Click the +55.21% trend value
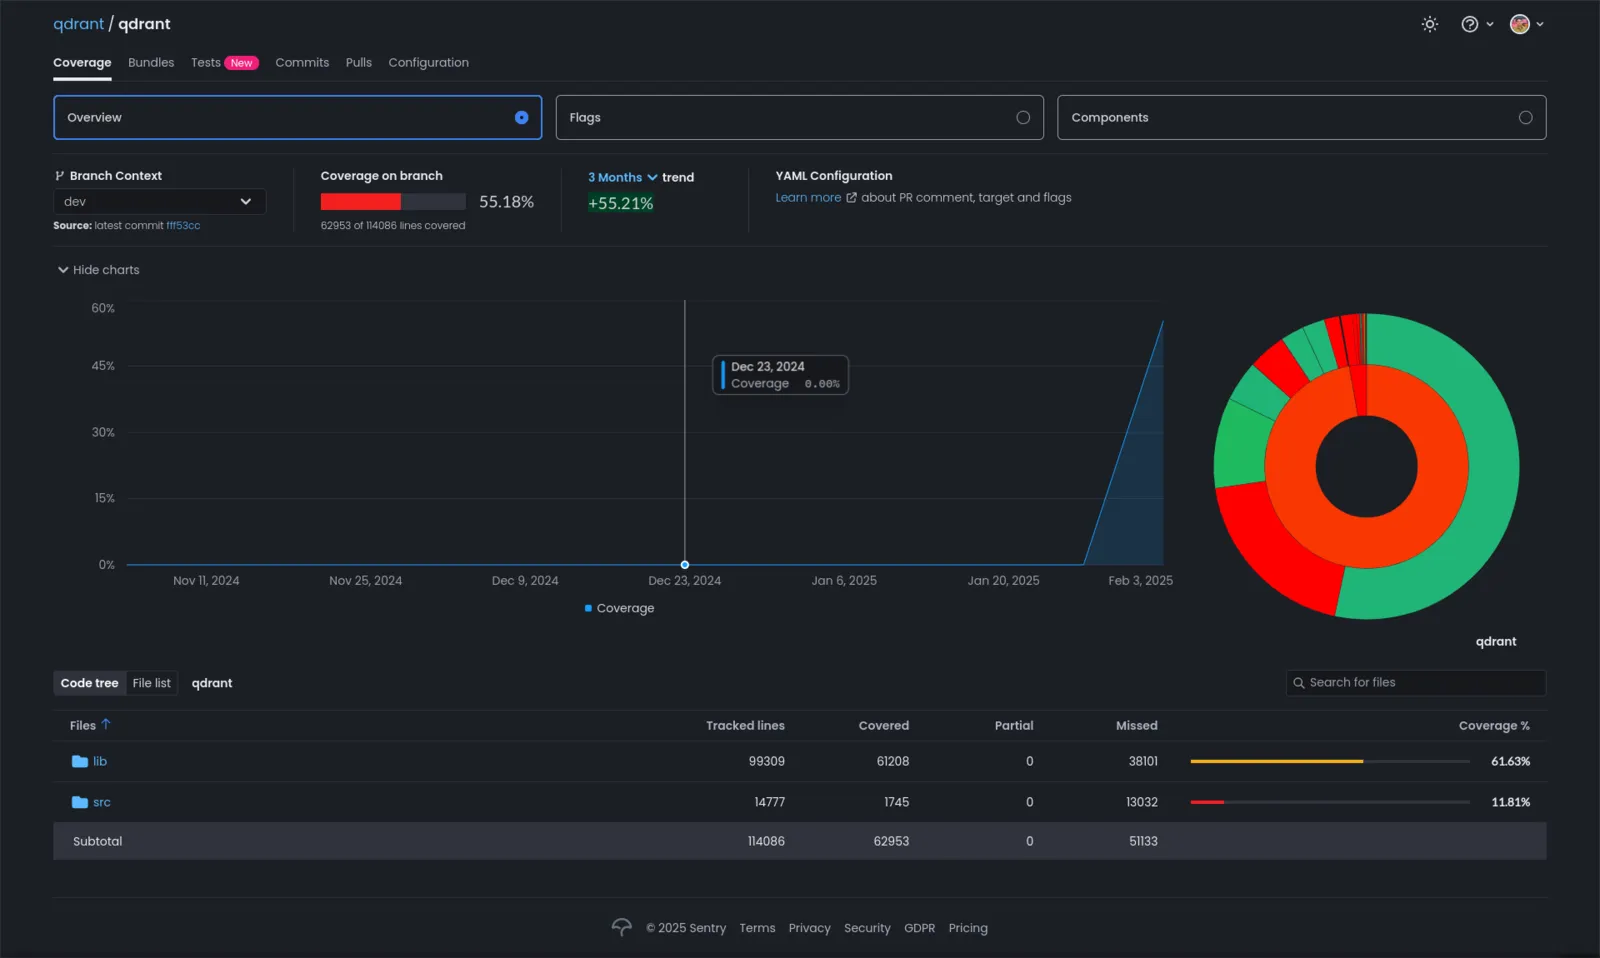 [x=621, y=203]
